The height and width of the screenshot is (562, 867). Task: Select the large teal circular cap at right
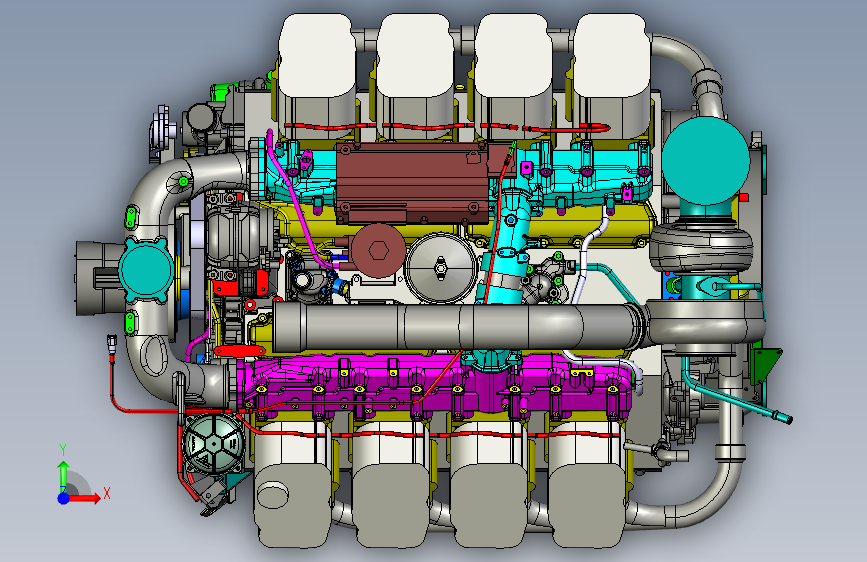[x=706, y=160]
